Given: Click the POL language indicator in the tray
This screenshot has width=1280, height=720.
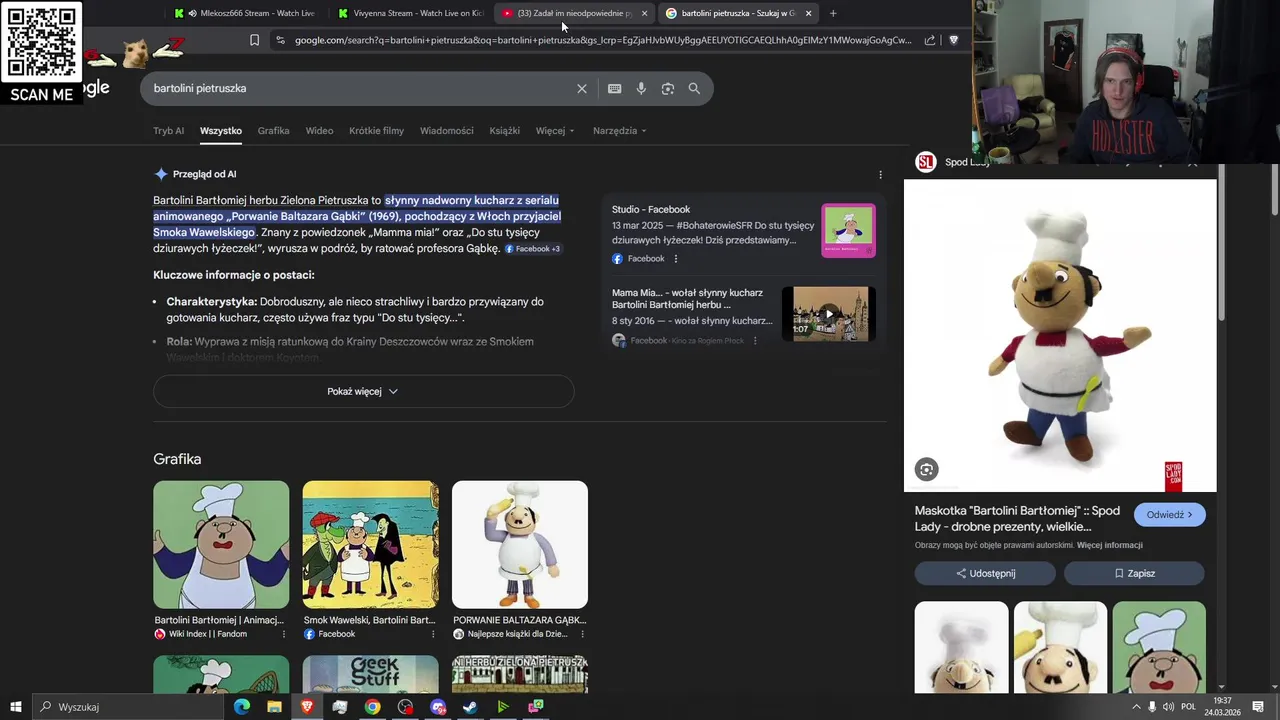Looking at the screenshot, I should tap(1188, 707).
